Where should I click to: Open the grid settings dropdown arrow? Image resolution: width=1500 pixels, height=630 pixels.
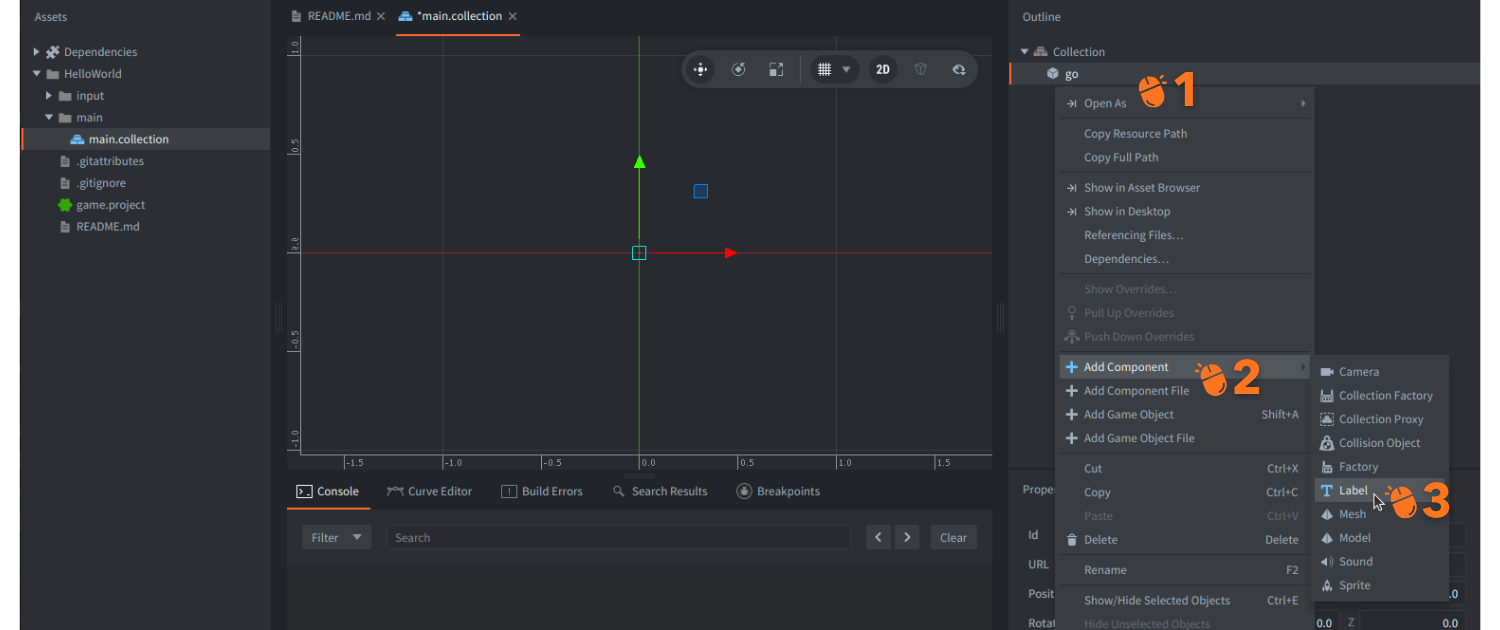[847, 70]
